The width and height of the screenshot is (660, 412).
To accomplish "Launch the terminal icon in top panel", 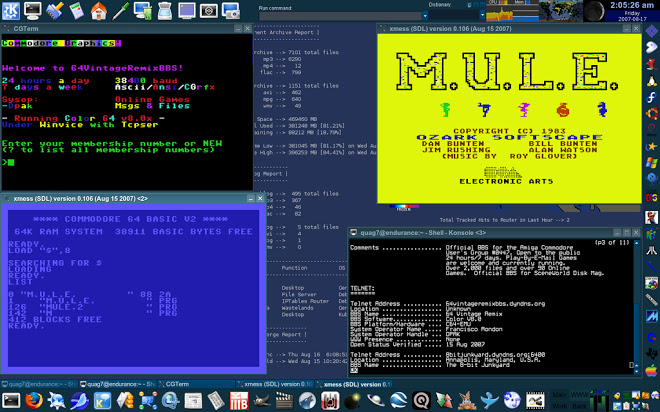I will 32,11.
